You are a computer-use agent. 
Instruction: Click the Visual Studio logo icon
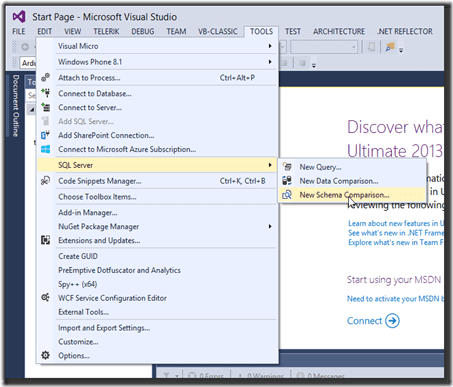point(19,16)
